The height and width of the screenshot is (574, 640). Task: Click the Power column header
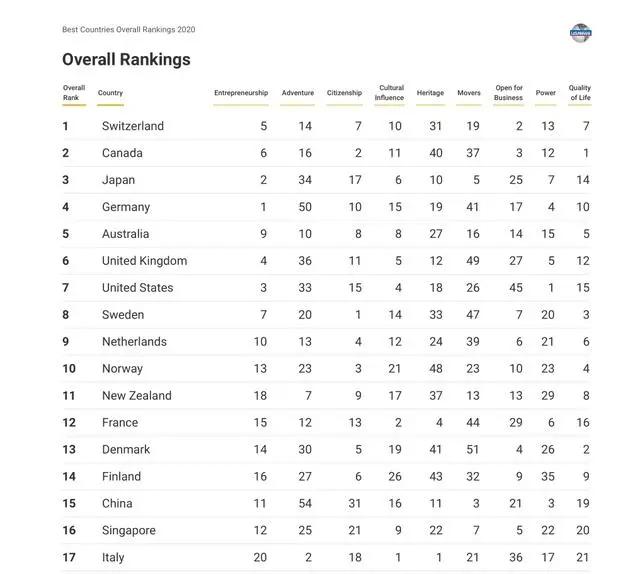pos(546,93)
